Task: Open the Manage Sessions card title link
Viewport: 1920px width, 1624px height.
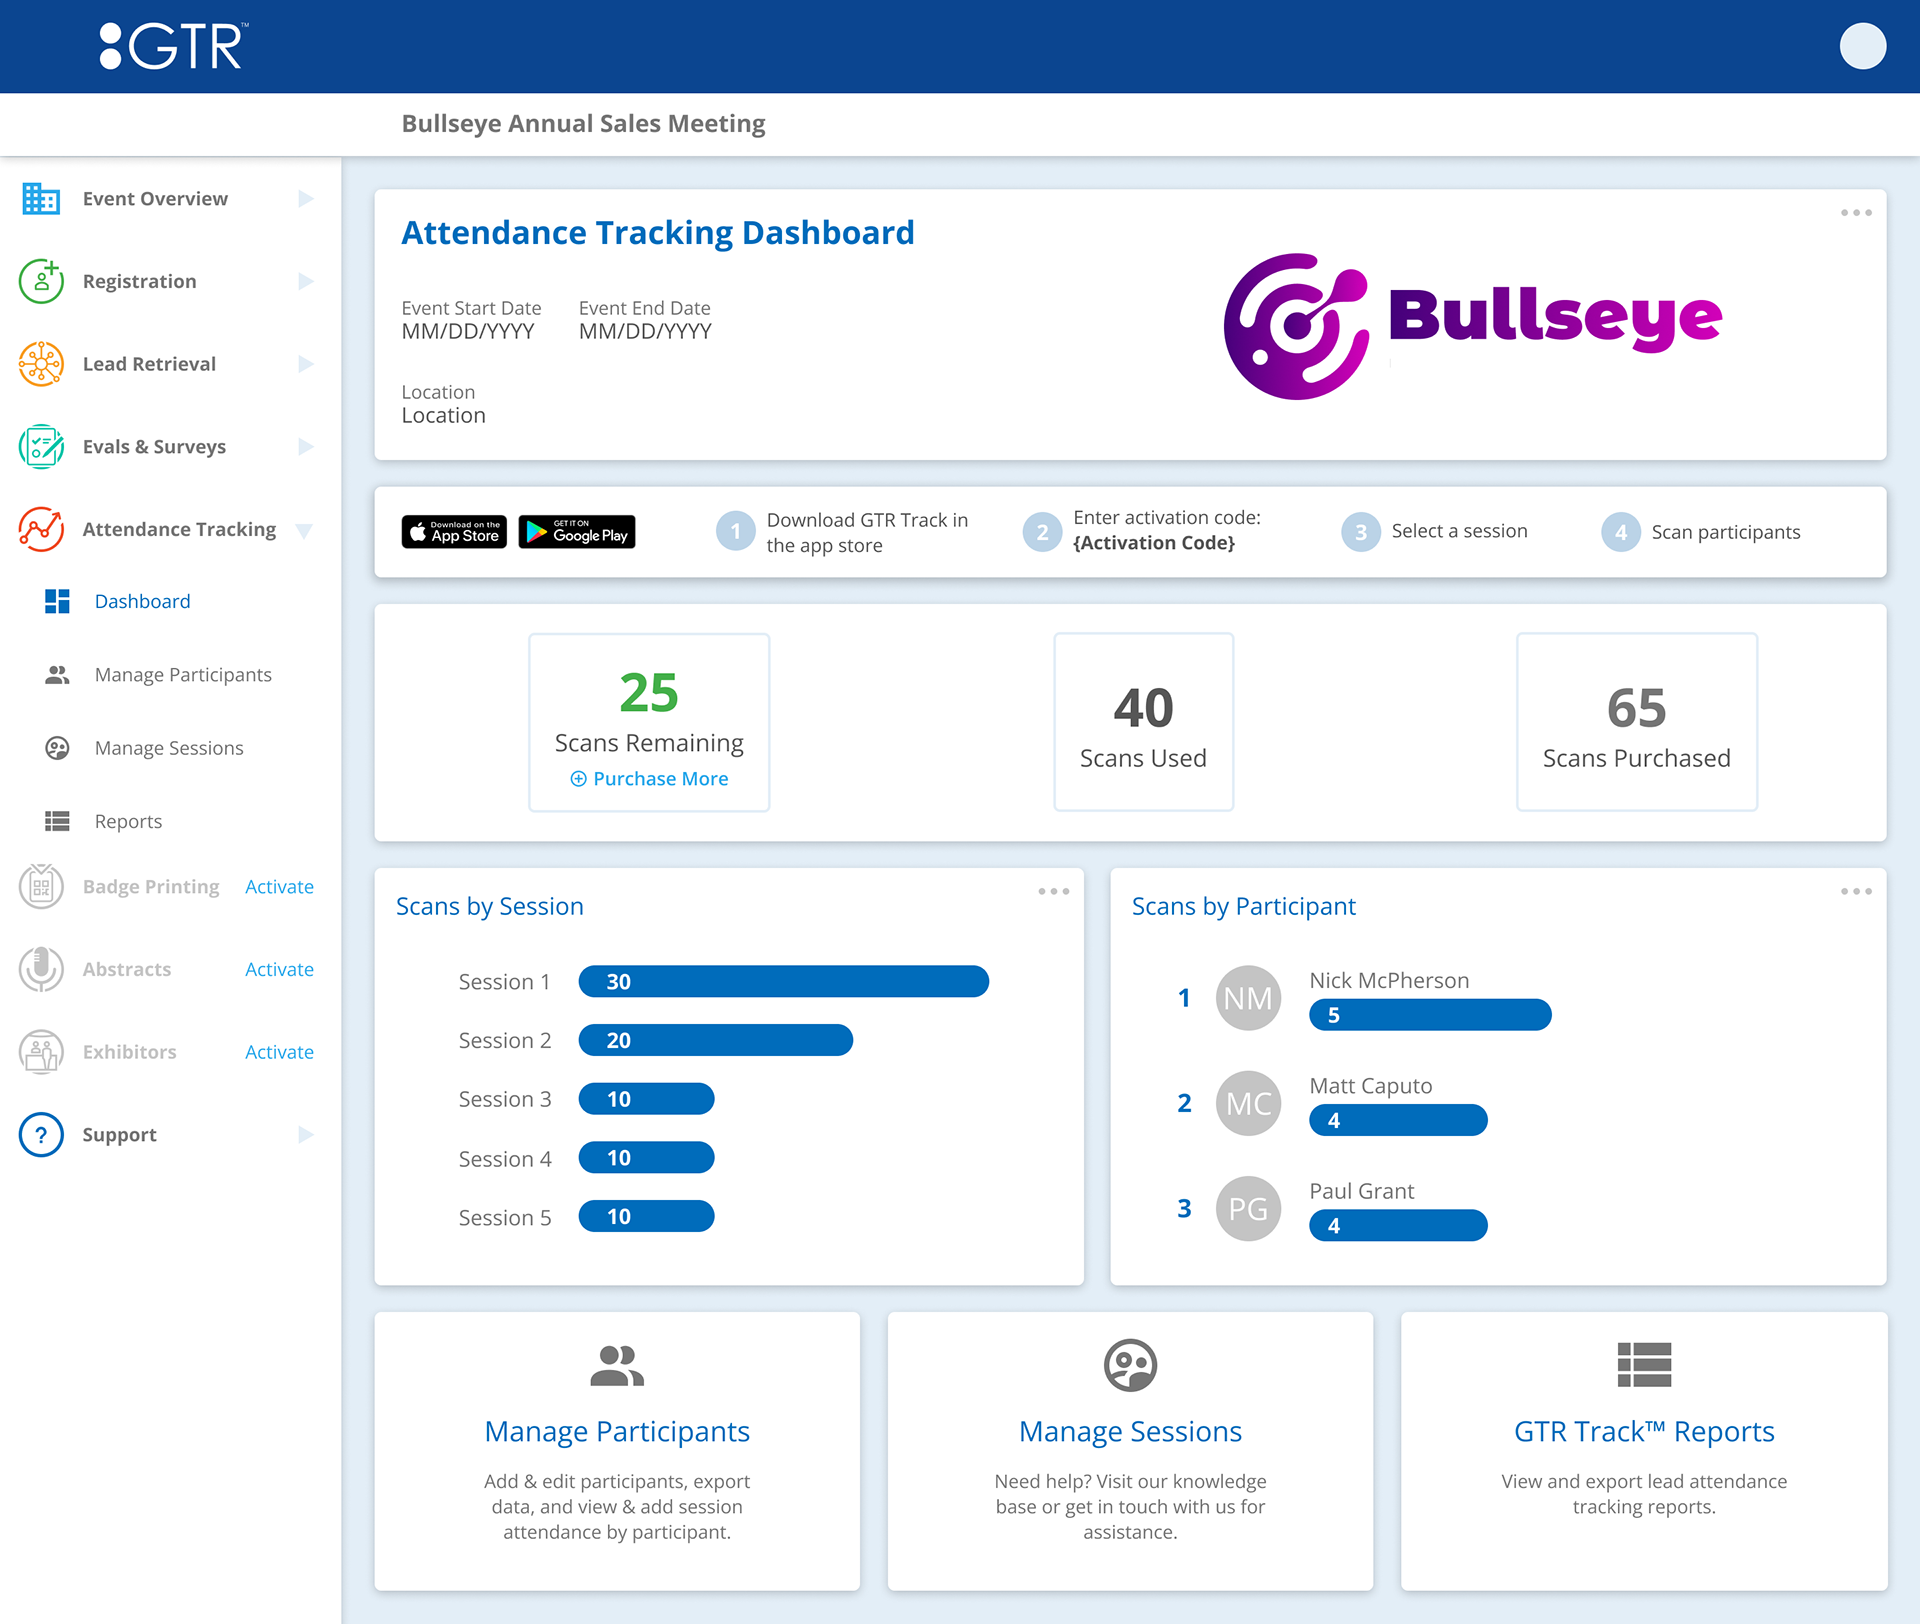Action: point(1130,1431)
